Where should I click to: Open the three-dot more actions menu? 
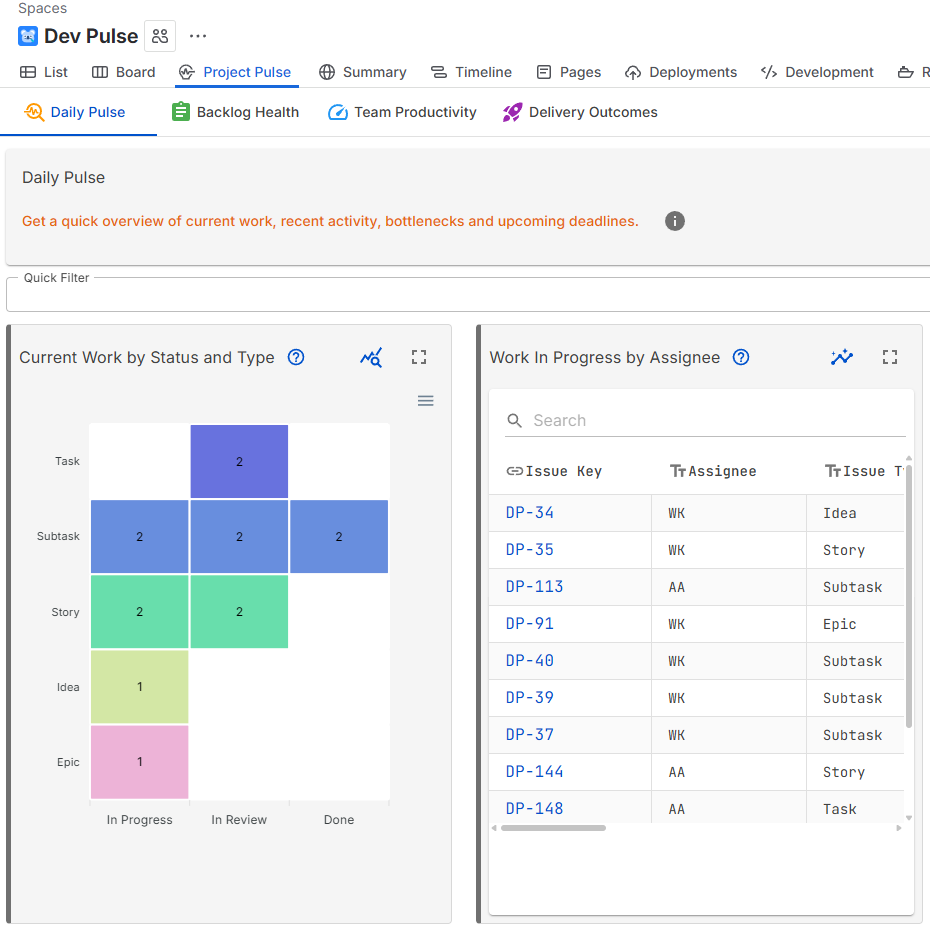tap(198, 36)
